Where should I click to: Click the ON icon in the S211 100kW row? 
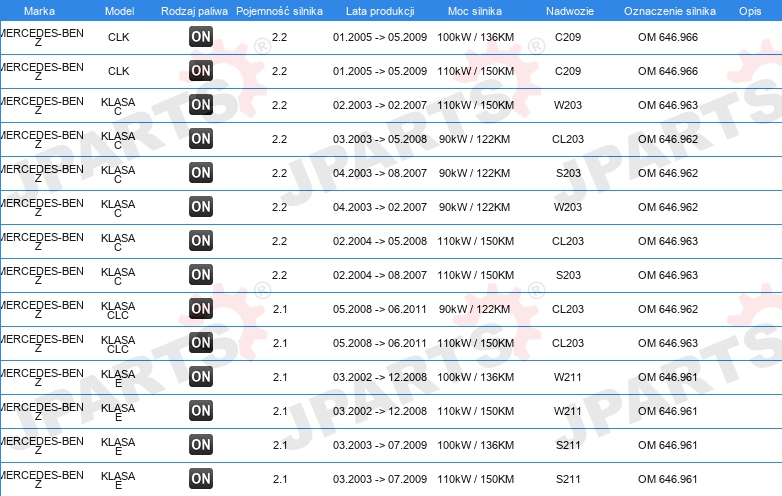201,445
